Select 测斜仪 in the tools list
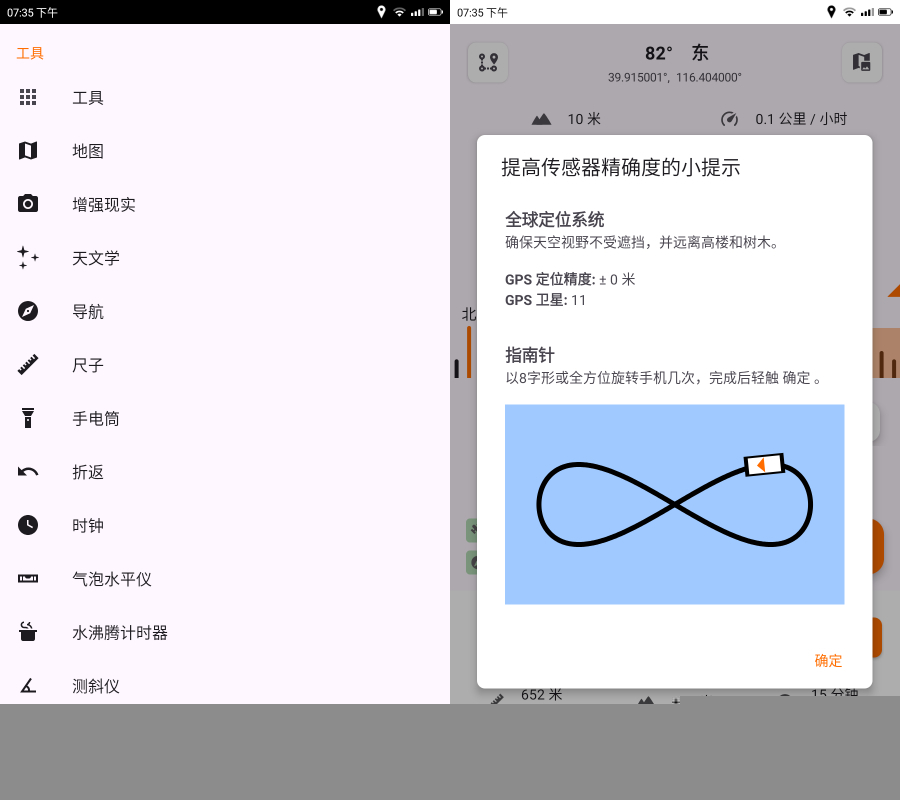 pyautogui.click(x=96, y=686)
